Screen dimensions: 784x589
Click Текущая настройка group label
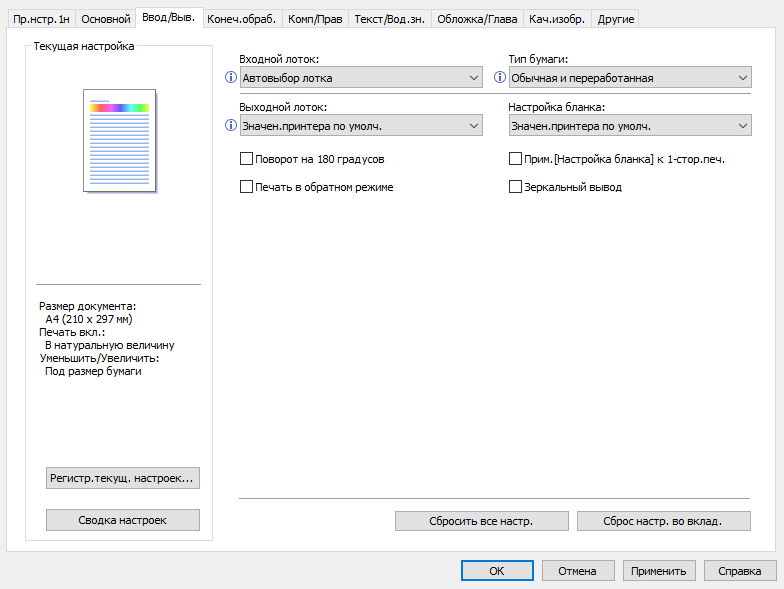click(84, 46)
